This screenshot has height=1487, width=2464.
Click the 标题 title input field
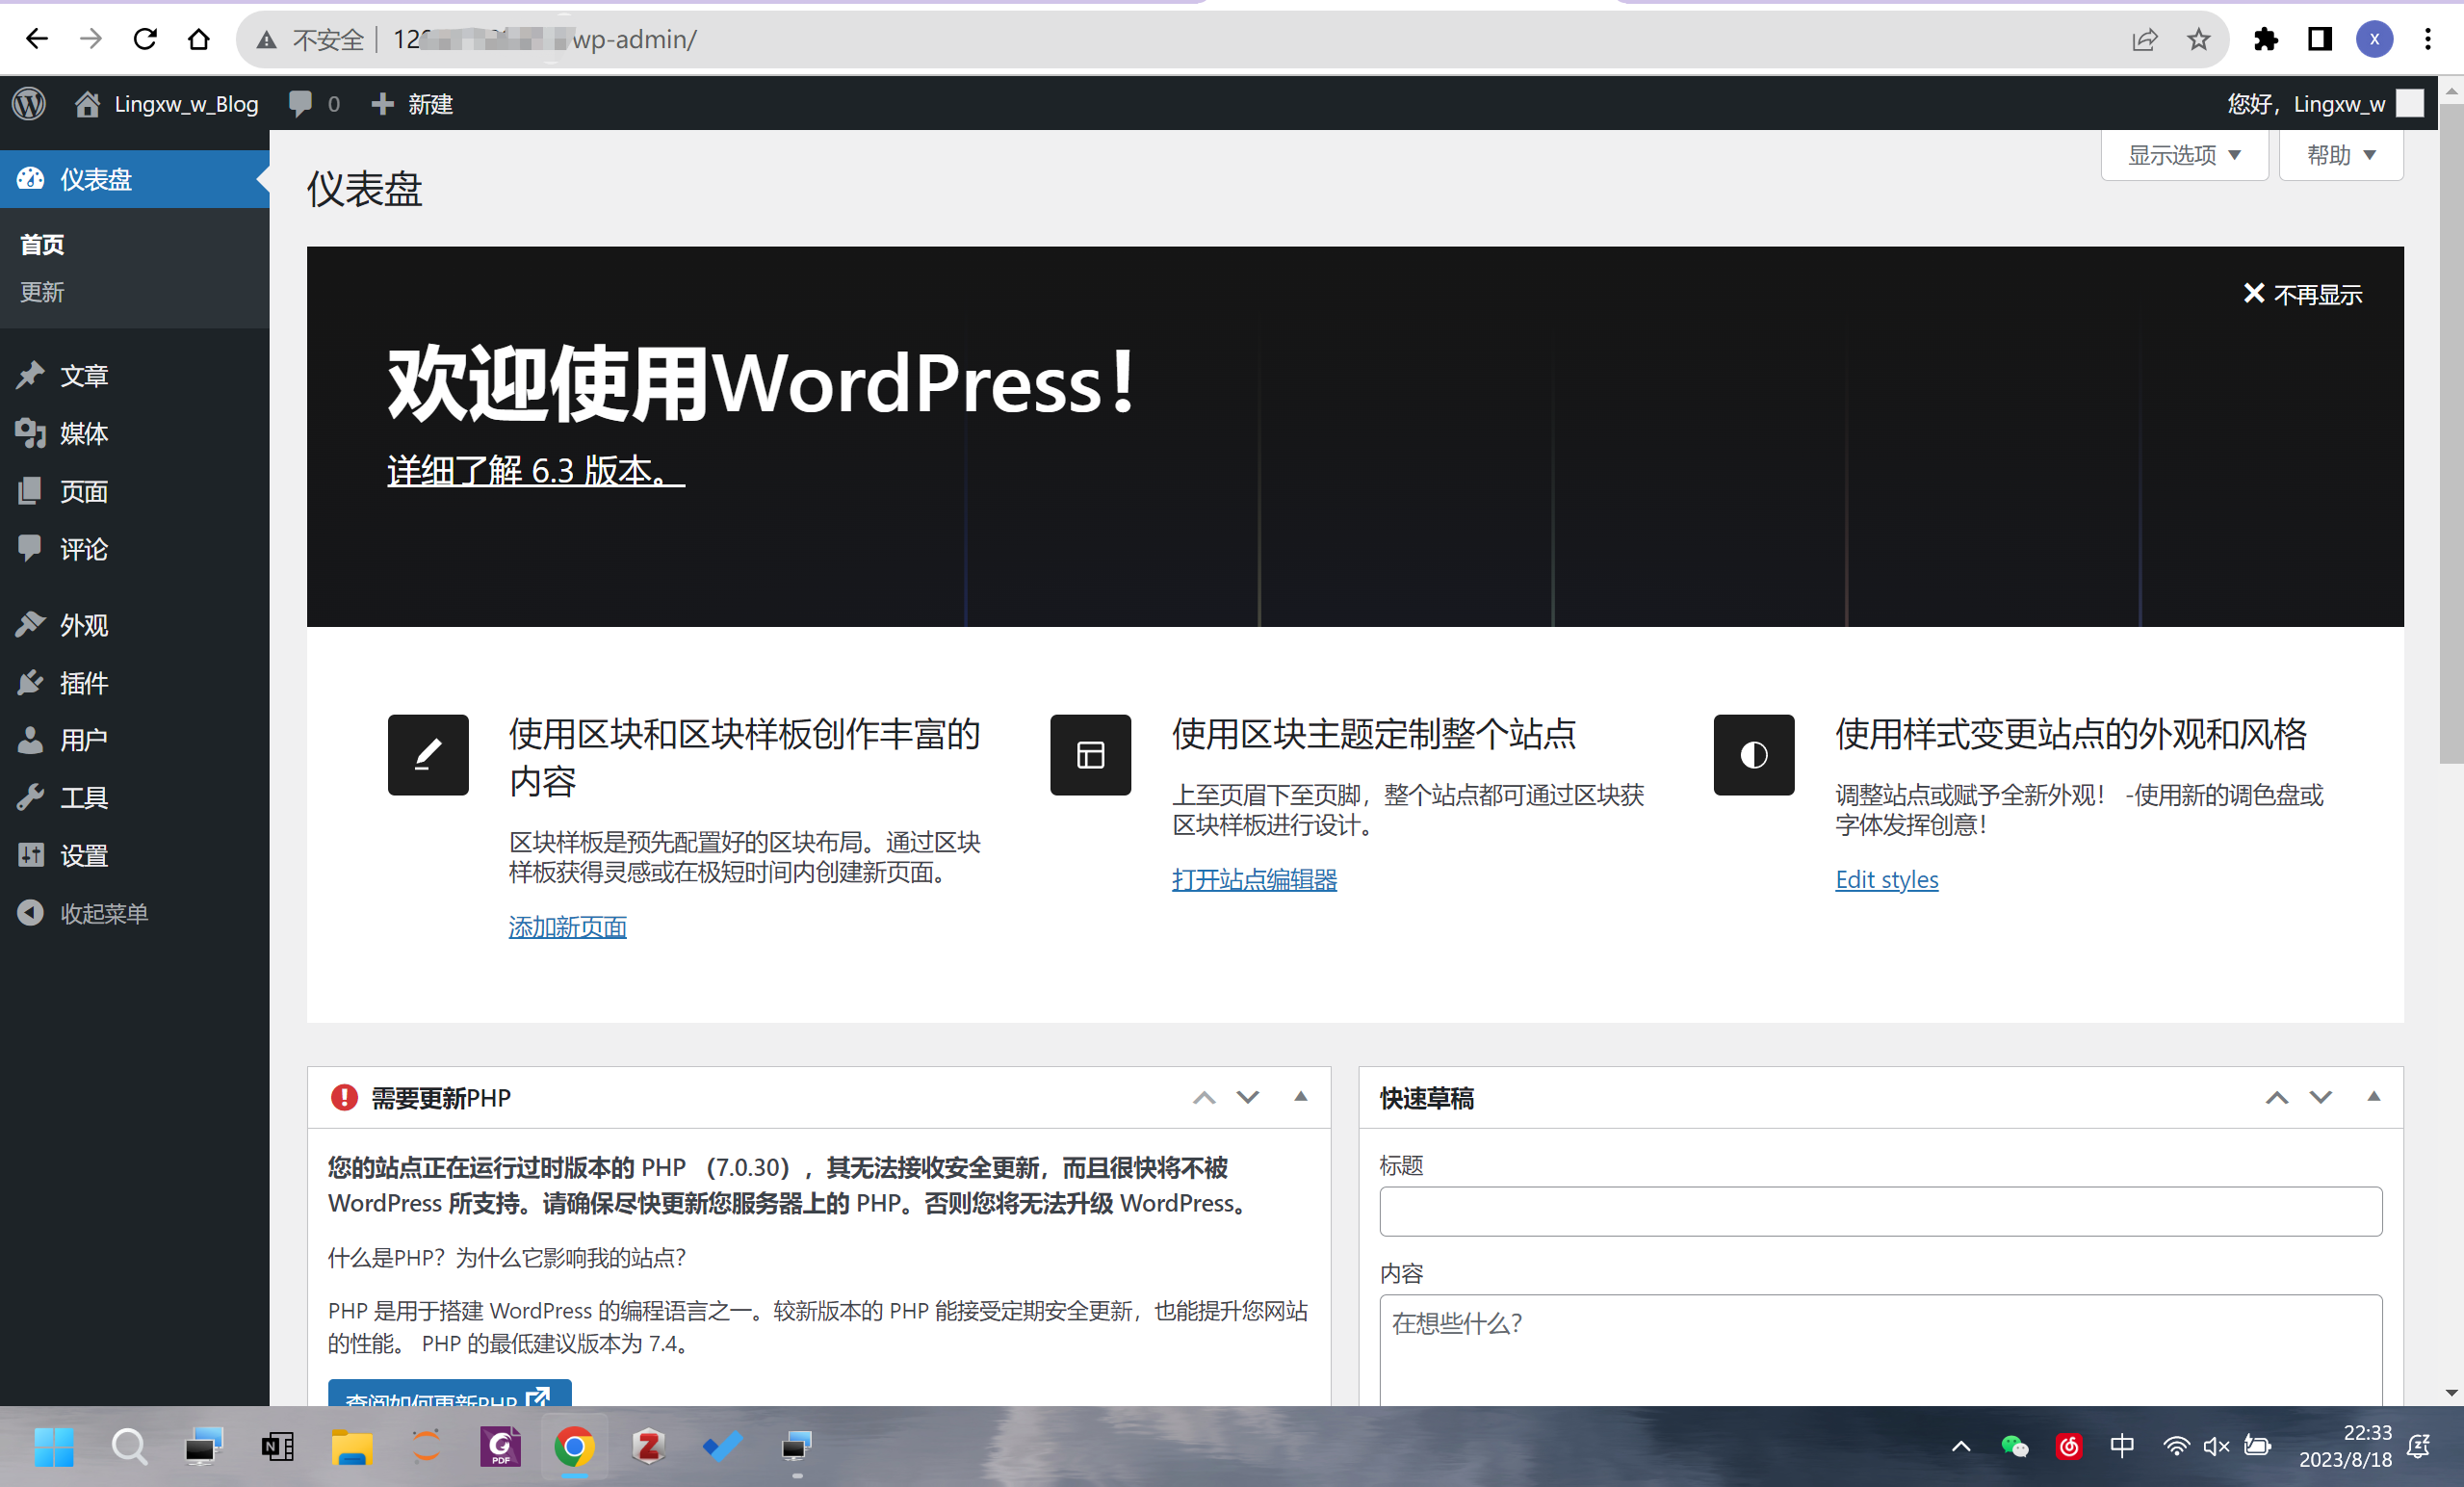pyautogui.click(x=1881, y=1212)
